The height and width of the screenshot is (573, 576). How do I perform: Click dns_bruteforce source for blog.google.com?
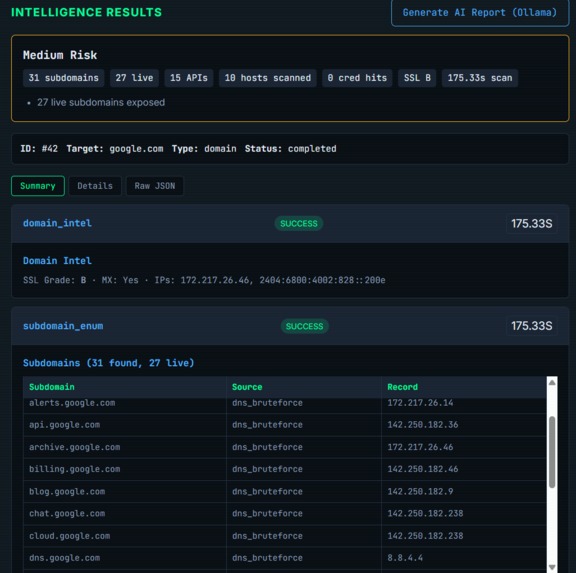click(267, 491)
